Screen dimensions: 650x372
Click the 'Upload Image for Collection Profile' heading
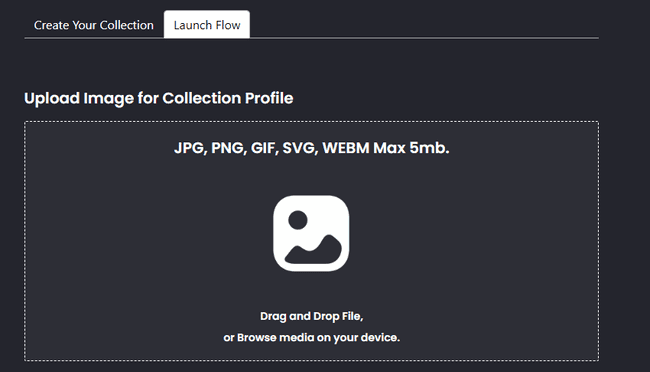click(159, 98)
